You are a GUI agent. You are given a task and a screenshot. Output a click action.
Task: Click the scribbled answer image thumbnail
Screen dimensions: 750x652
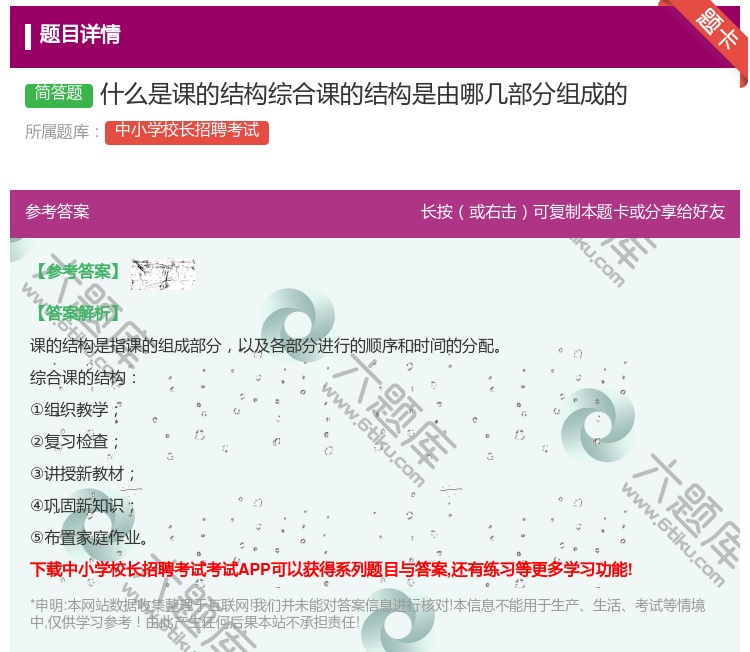click(163, 274)
